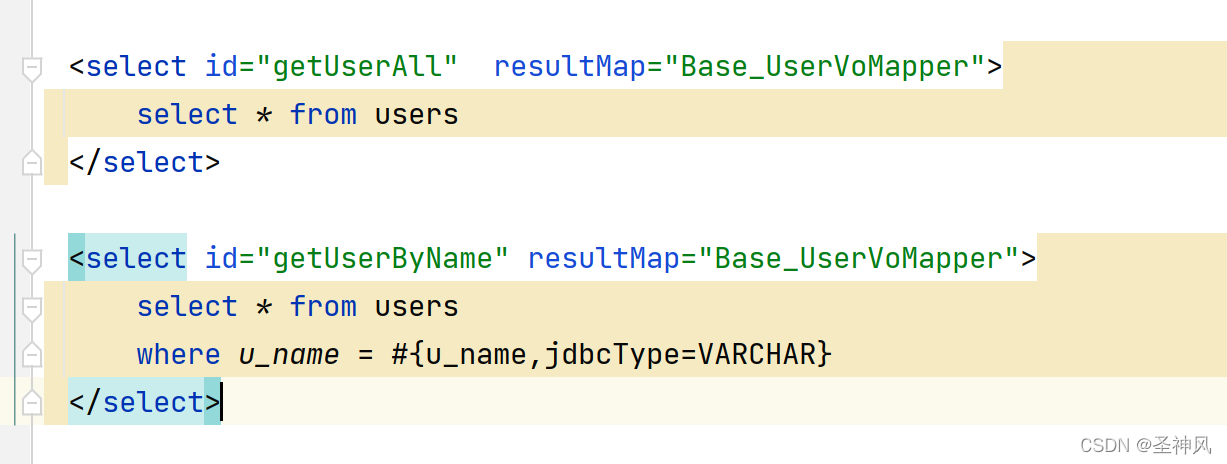Click fold end marker beside last </select>
Image resolution: width=1227 pixels, height=464 pixels.
tap(32, 402)
